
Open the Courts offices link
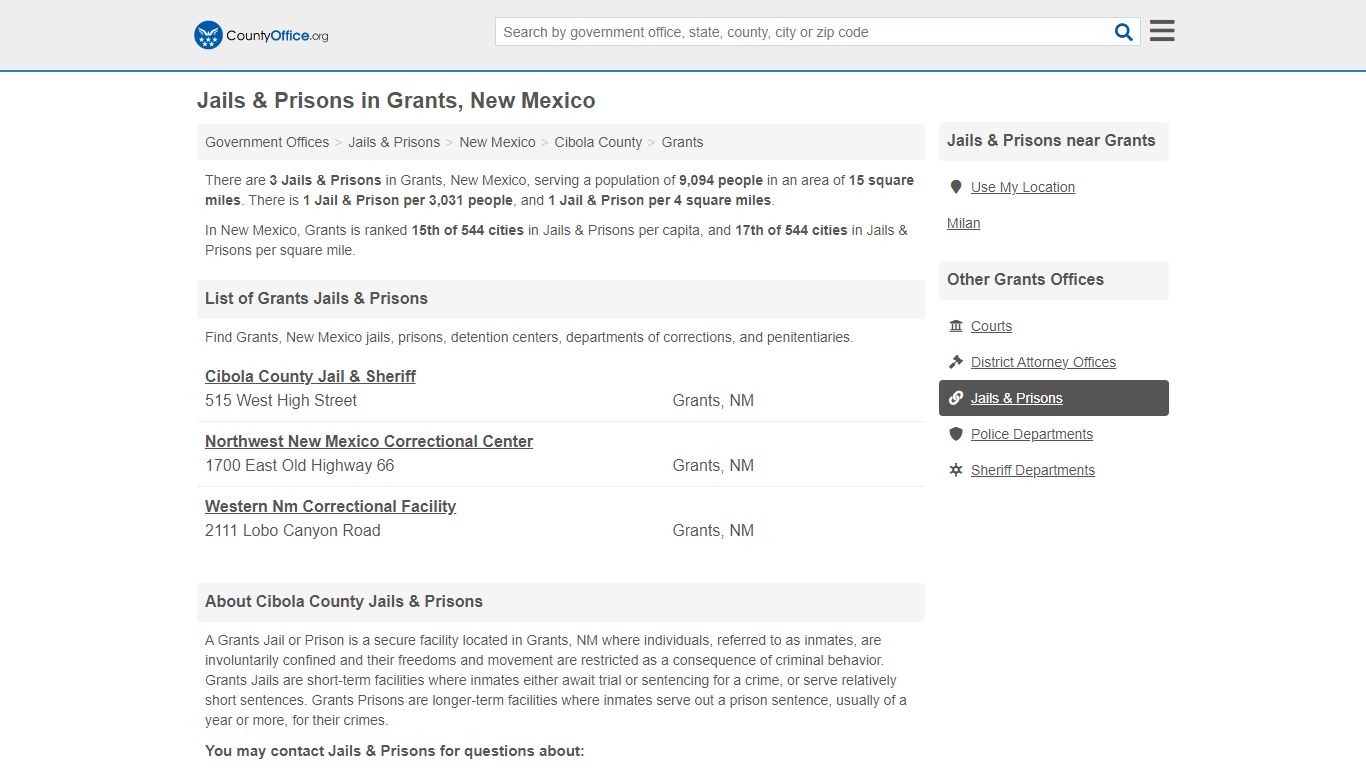click(x=991, y=326)
